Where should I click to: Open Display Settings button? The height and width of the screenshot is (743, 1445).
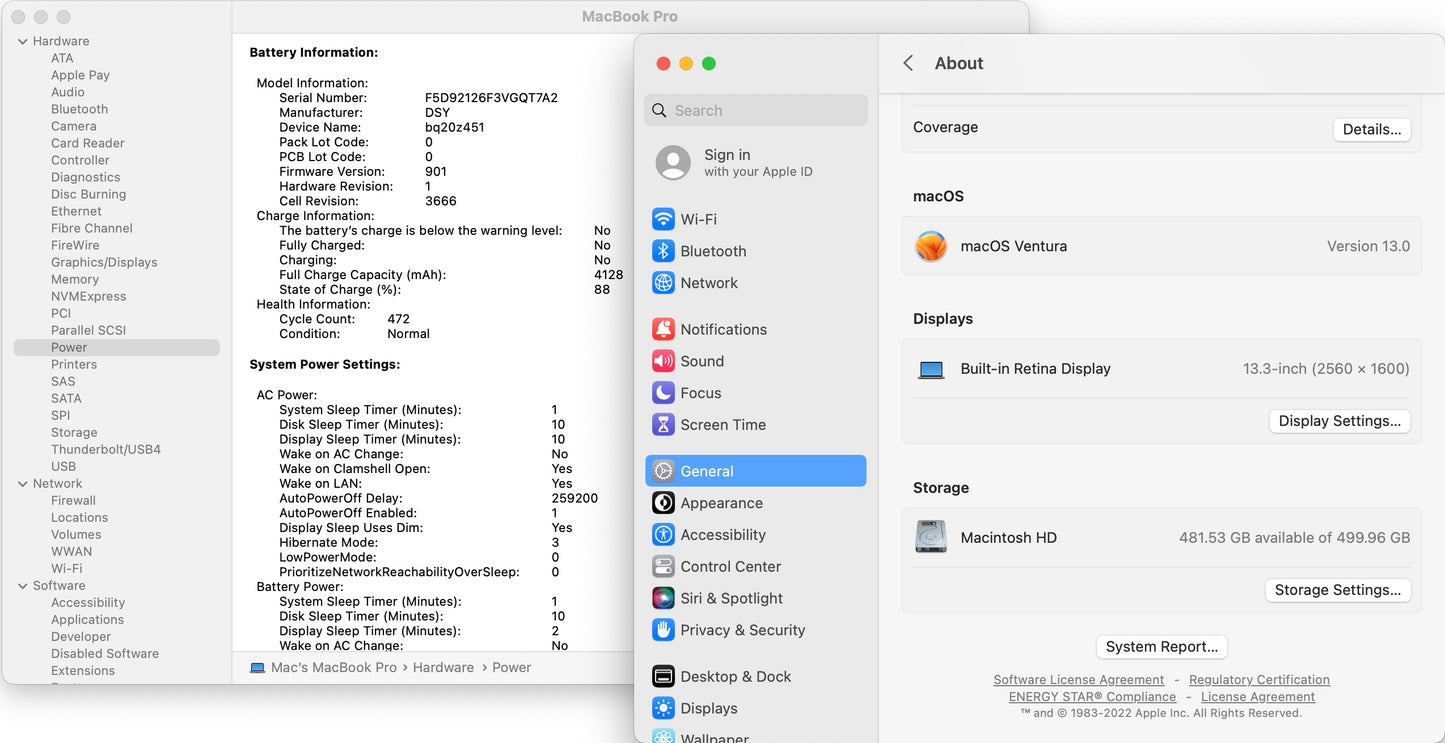pyautogui.click(x=1339, y=421)
